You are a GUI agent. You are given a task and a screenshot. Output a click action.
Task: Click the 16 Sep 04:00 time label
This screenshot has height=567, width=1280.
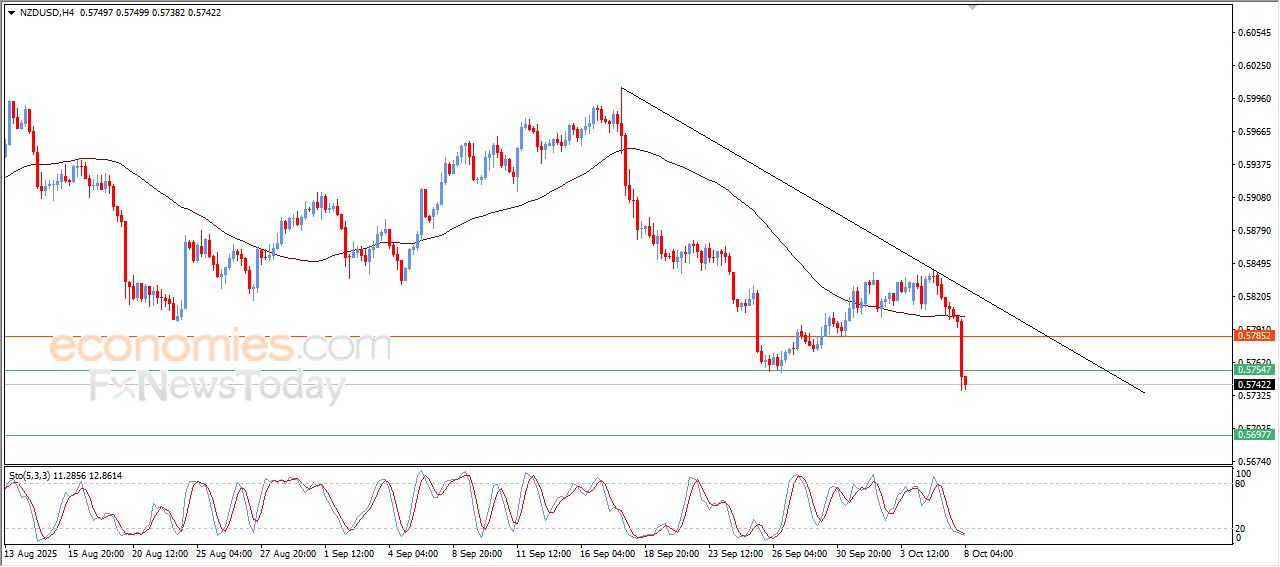(609, 552)
